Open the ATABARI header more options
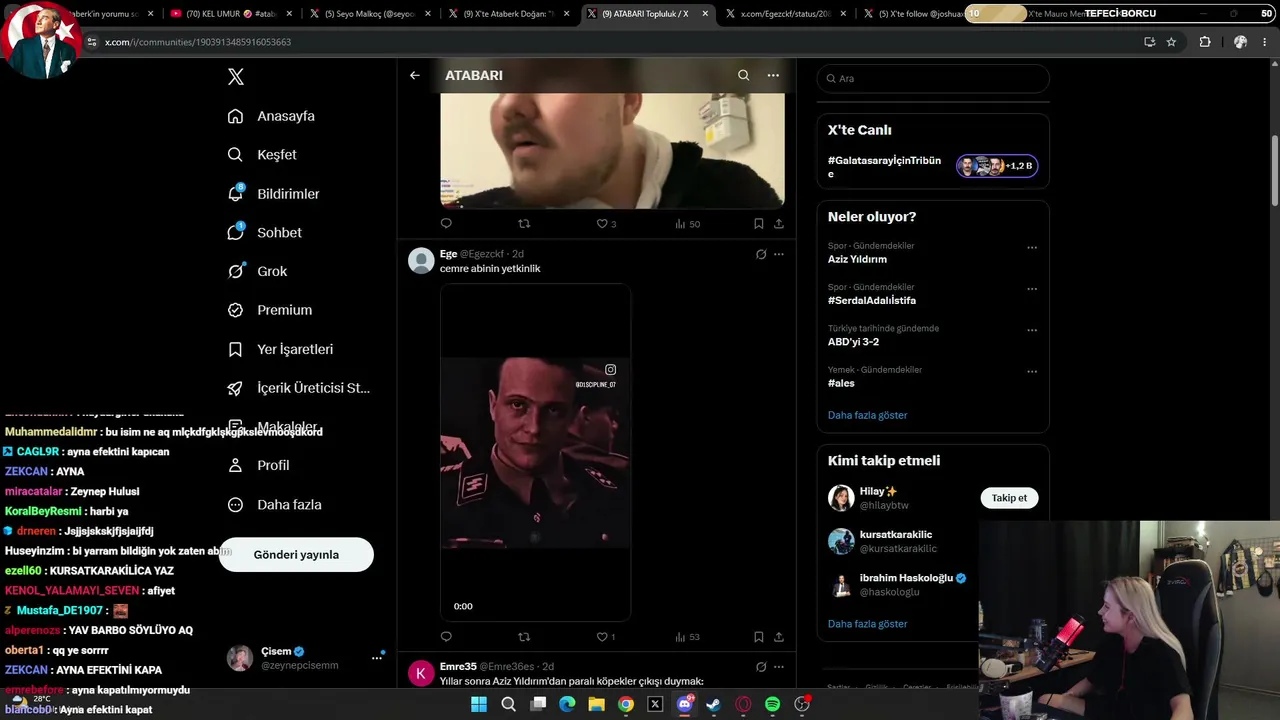 point(773,75)
